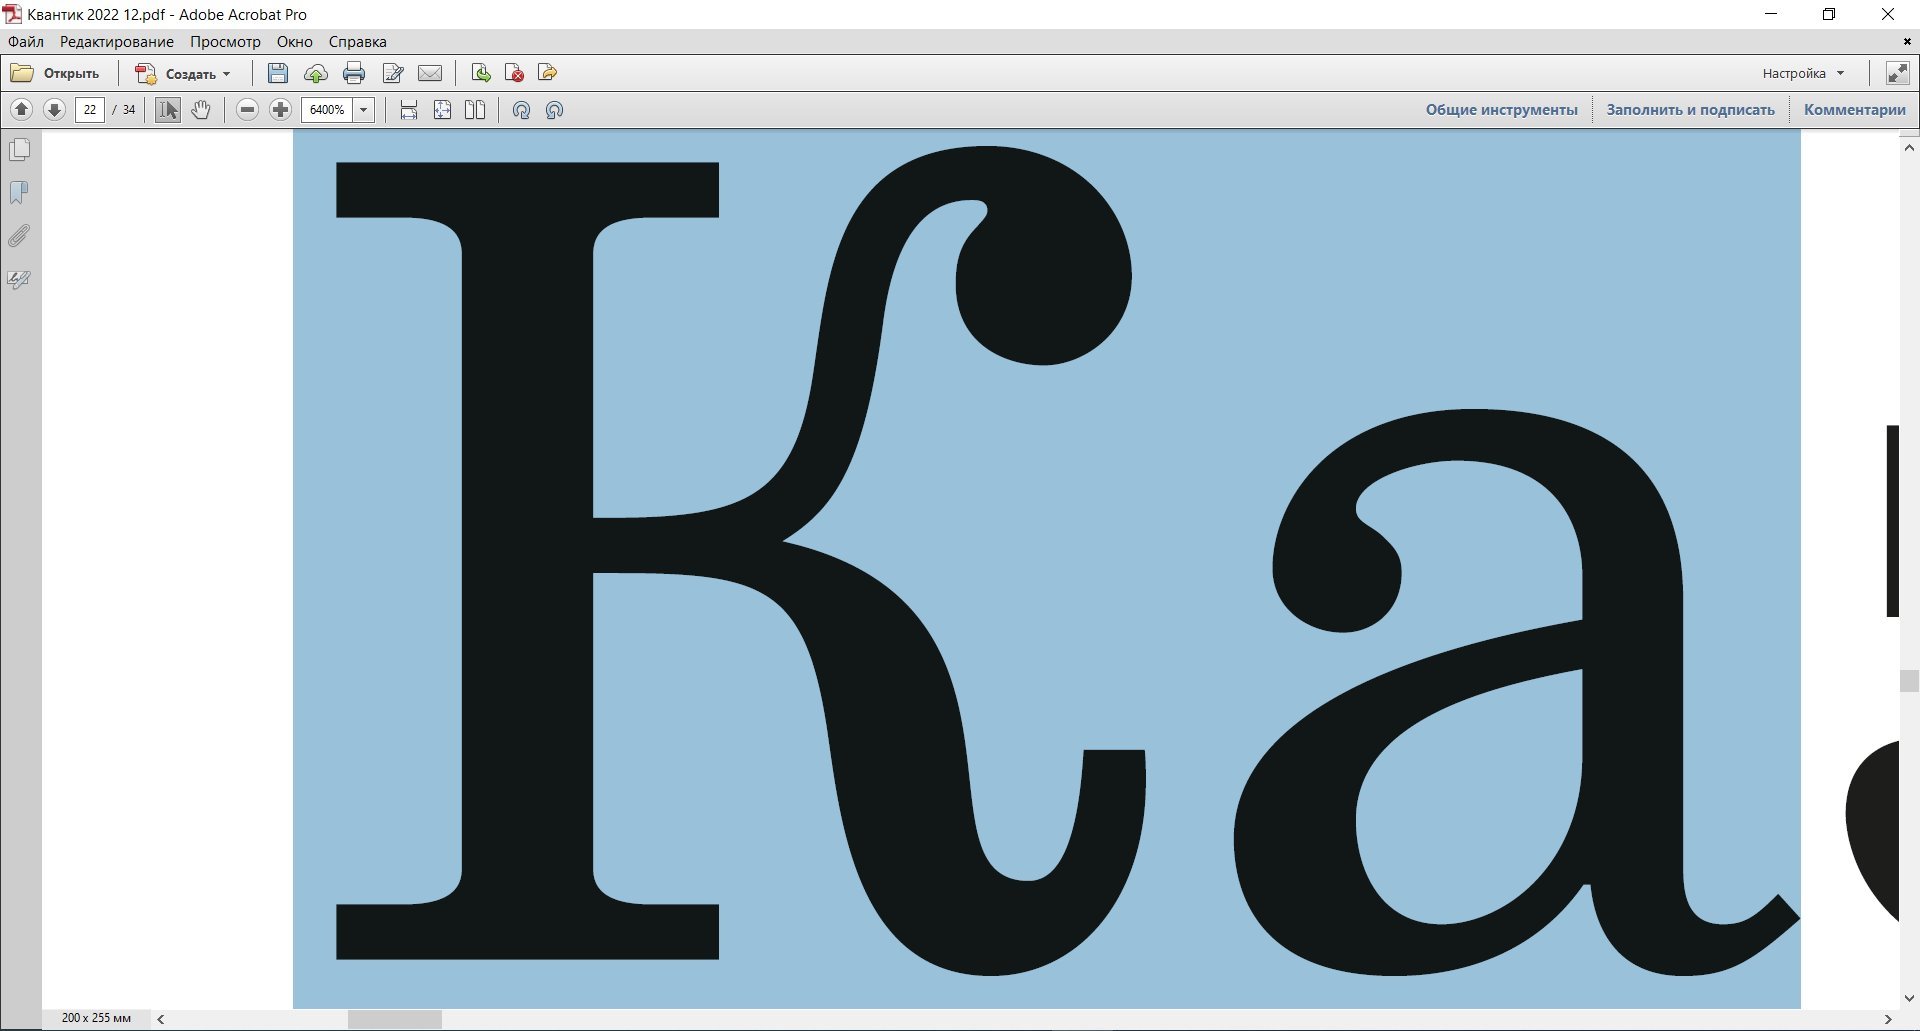Go to the next page arrow

click(x=55, y=110)
